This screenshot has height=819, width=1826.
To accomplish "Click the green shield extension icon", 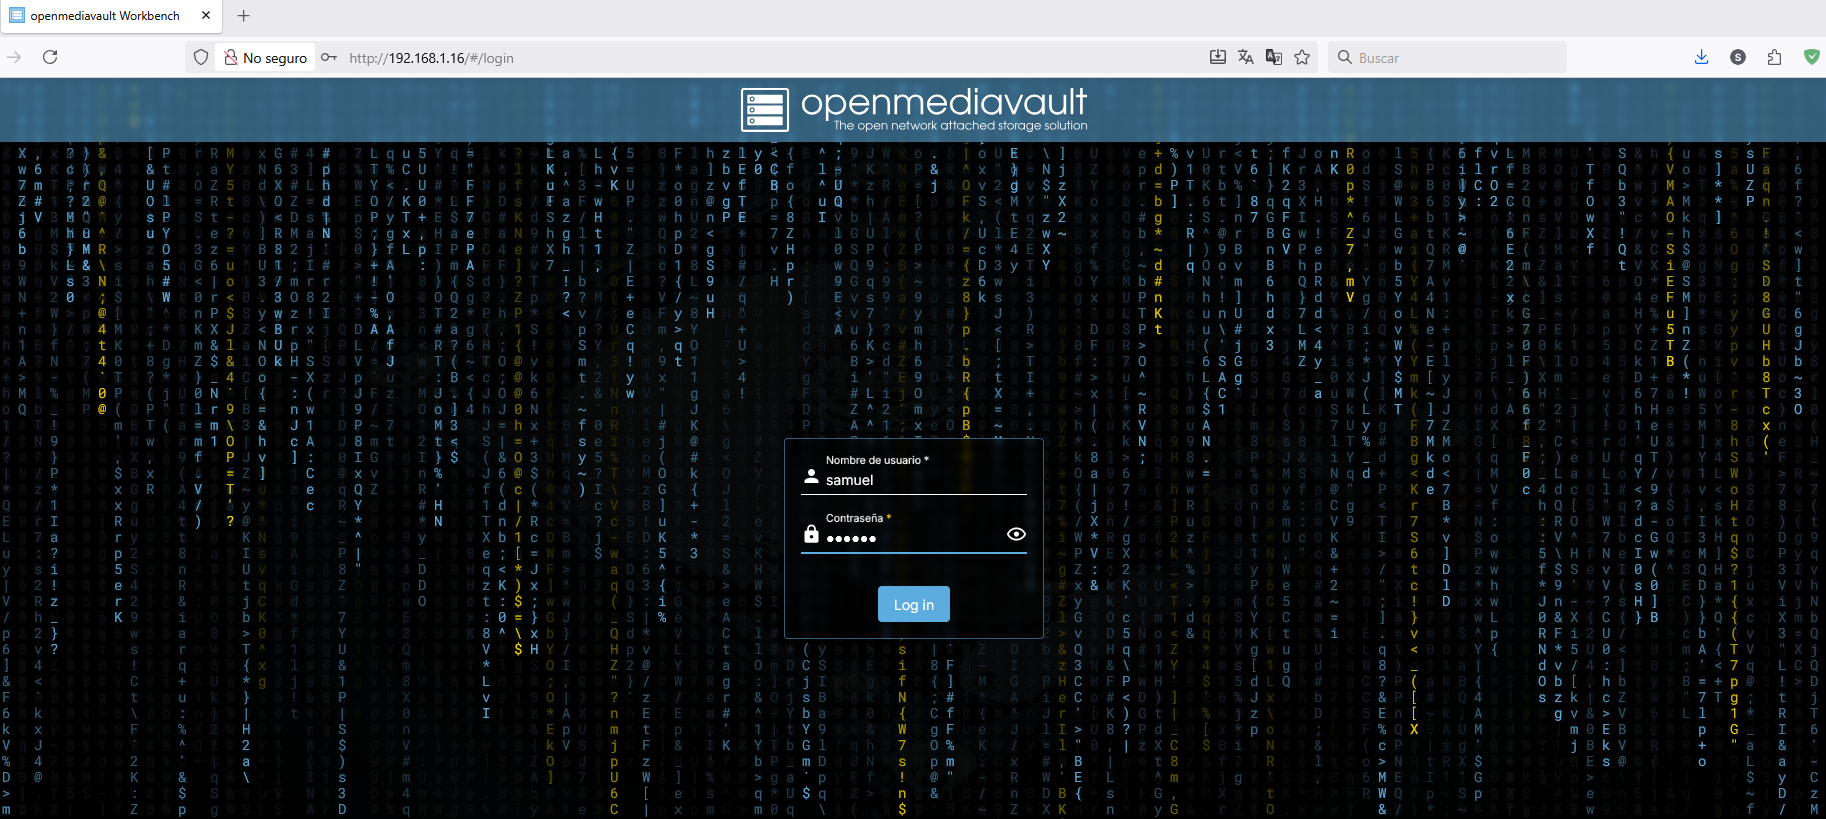I will (1811, 57).
